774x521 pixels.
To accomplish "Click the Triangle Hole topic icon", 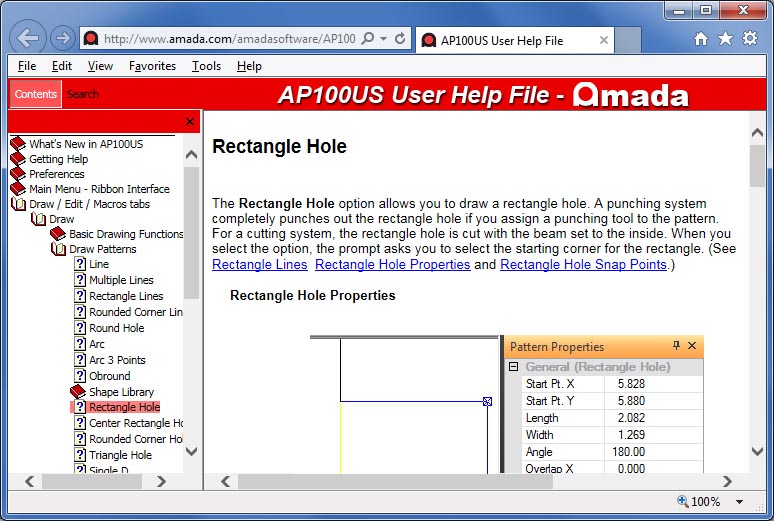I will (80, 455).
